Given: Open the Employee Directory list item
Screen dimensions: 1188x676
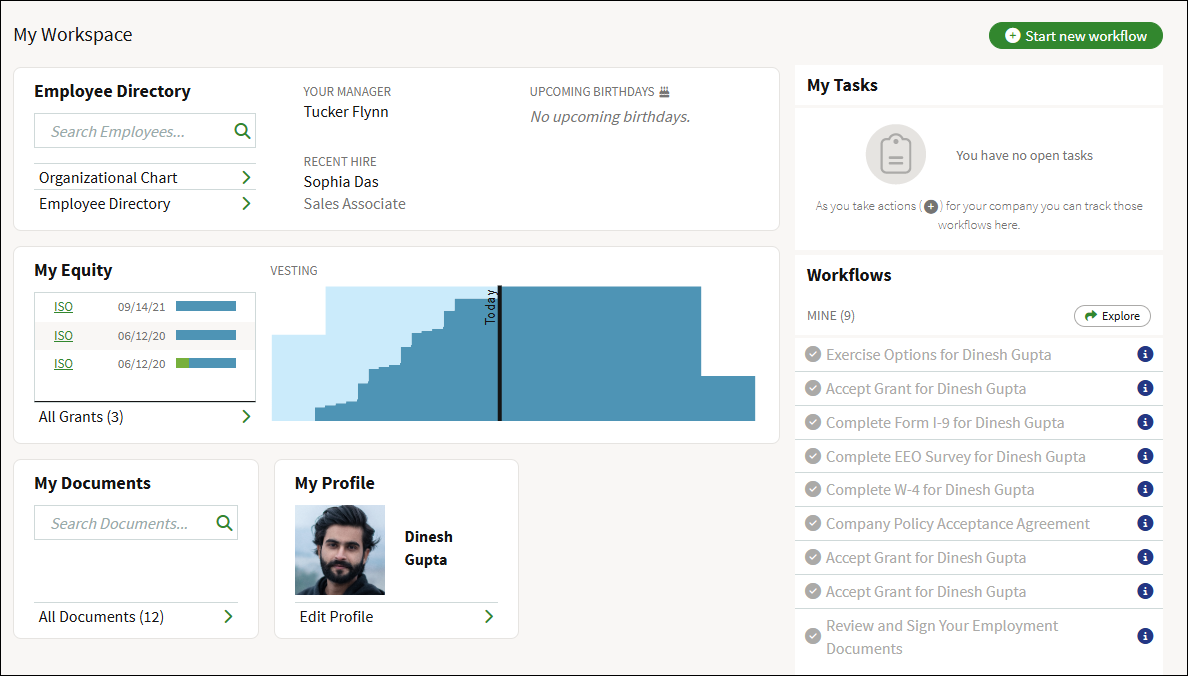Looking at the screenshot, I should pyautogui.click(x=145, y=203).
